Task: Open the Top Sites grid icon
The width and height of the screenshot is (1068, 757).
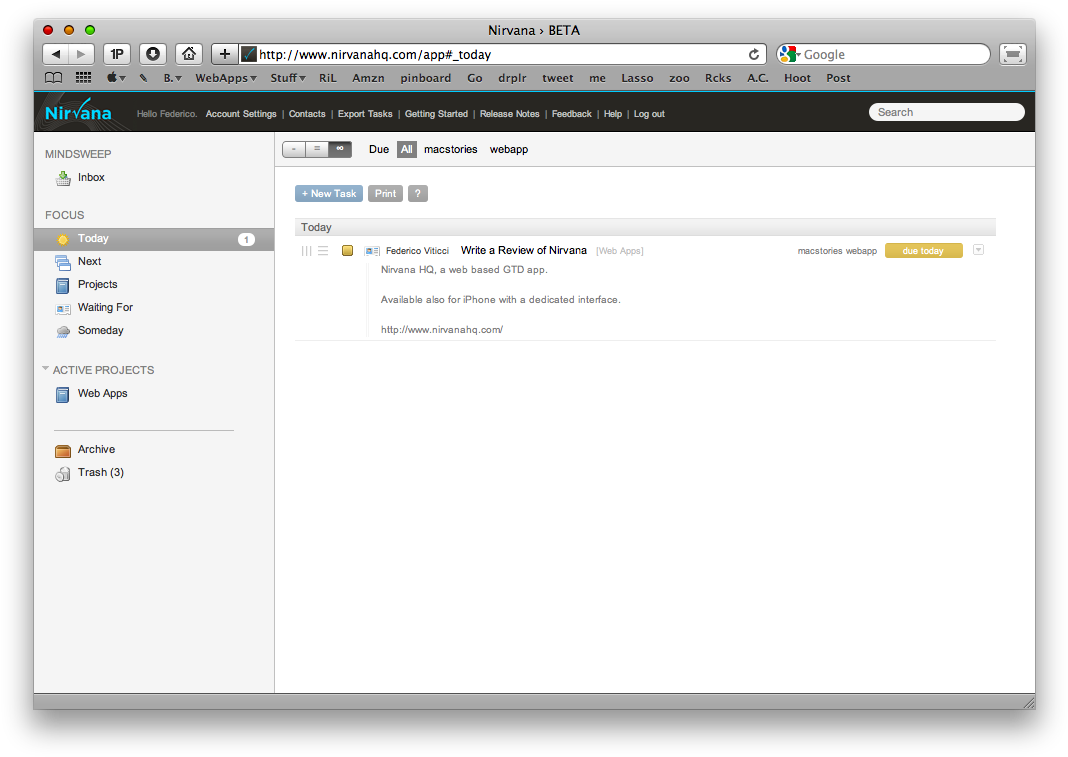Action: (83, 78)
